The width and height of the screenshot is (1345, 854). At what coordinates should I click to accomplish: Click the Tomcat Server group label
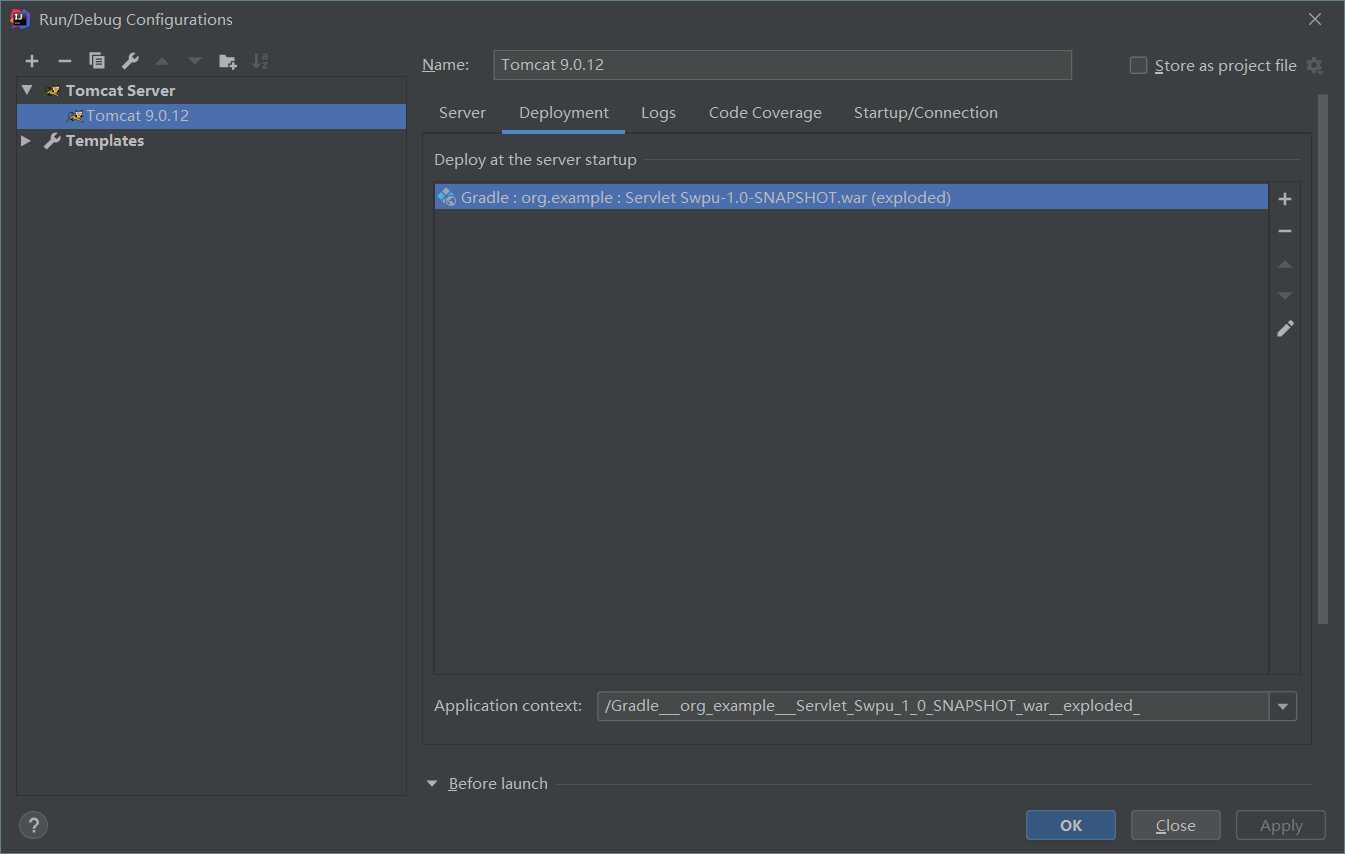click(120, 91)
